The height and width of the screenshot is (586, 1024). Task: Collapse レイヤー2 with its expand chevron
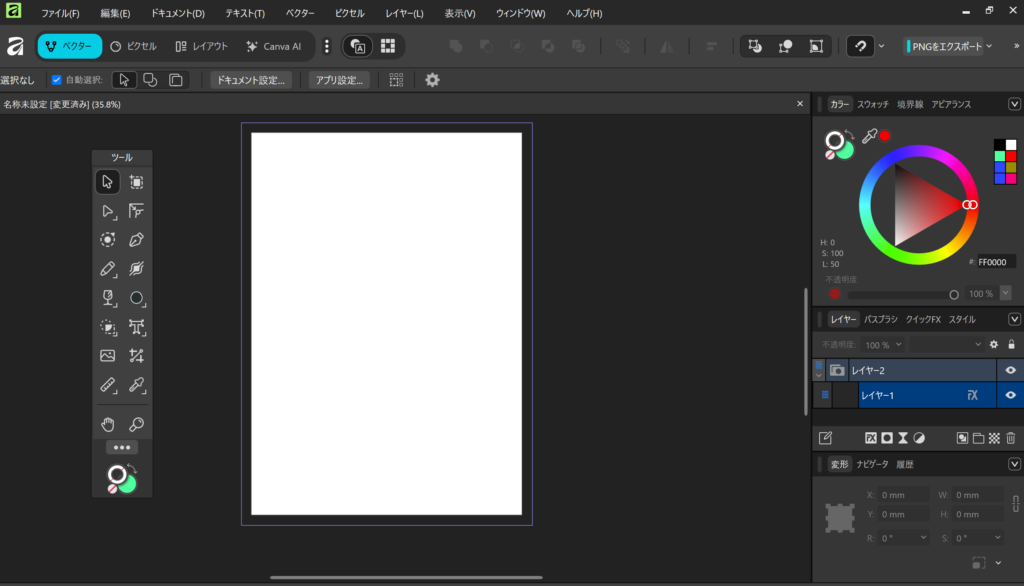[819, 375]
